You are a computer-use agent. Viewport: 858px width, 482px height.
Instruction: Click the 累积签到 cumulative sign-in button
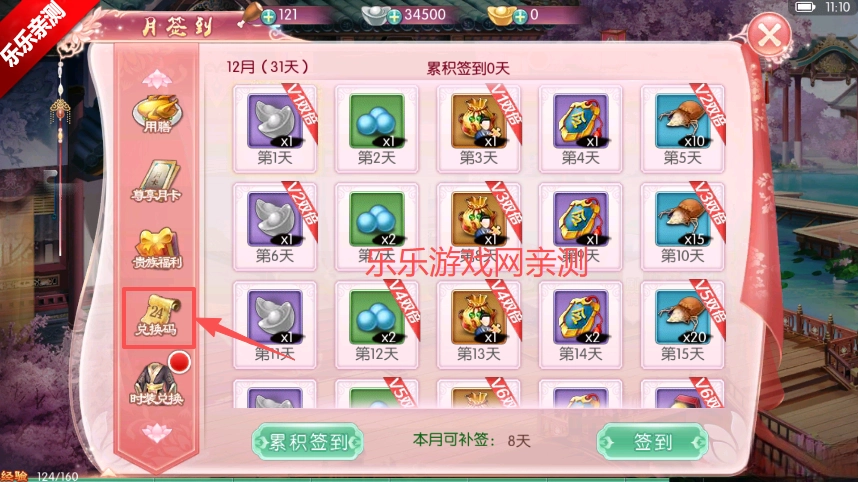[308, 442]
